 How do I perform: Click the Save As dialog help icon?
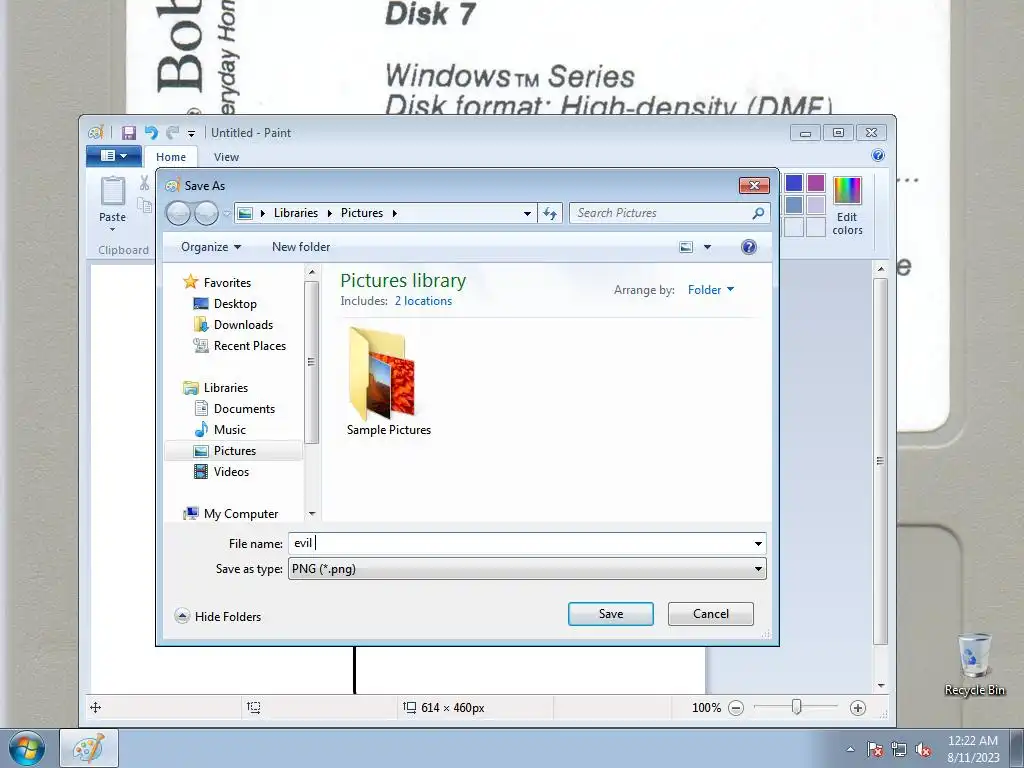pos(749,247)
